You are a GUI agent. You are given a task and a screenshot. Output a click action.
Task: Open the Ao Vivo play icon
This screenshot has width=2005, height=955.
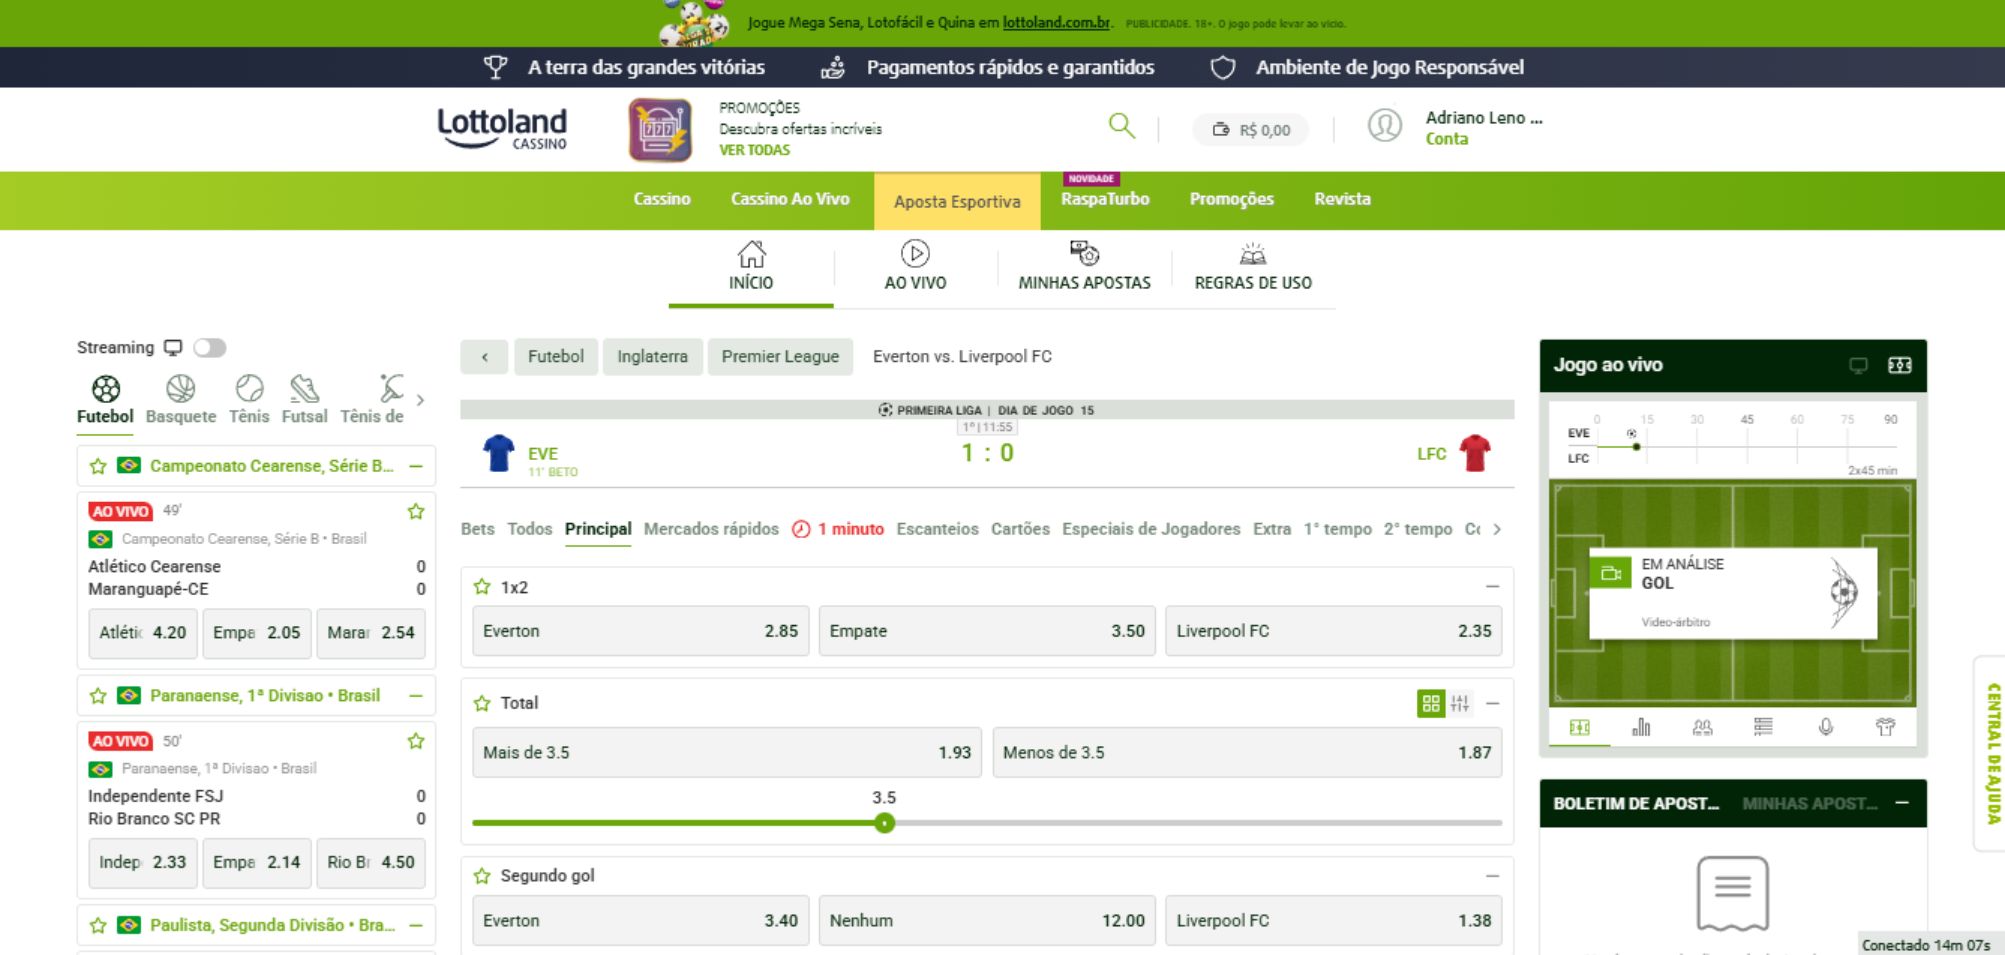click(915, 254)
